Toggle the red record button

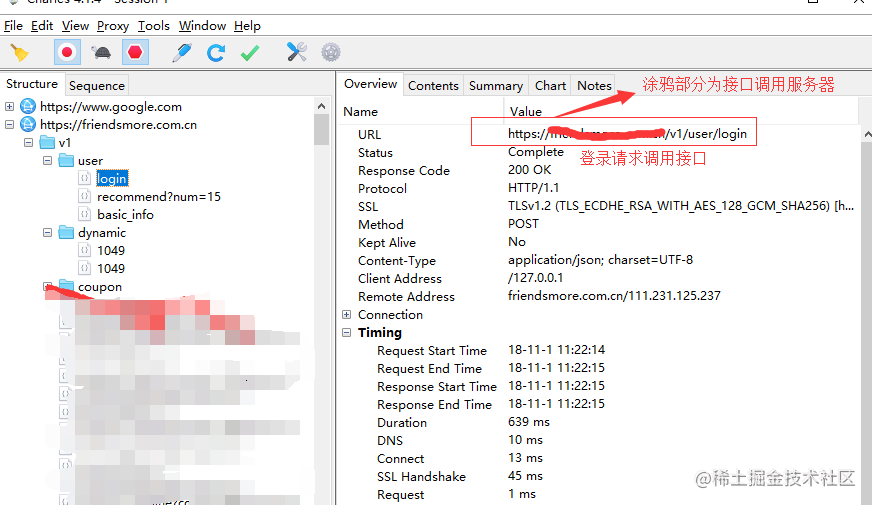67,52
